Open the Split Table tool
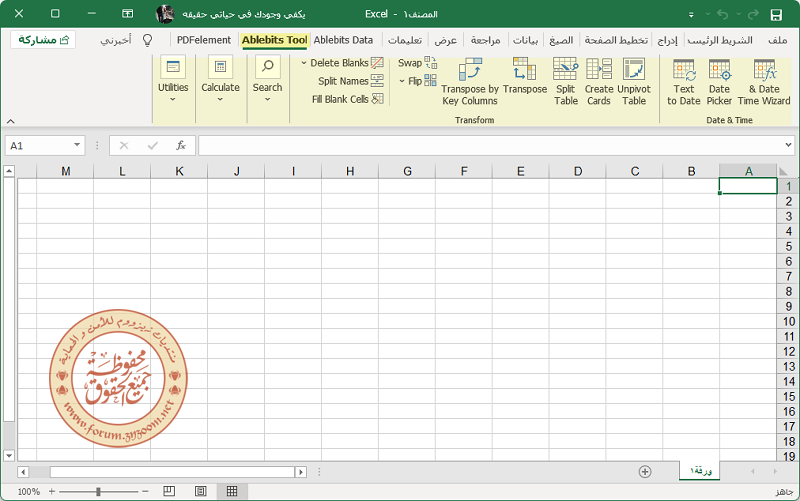This screenshot has height=501, width=800. pyautogui.click(x=566, y=82)
